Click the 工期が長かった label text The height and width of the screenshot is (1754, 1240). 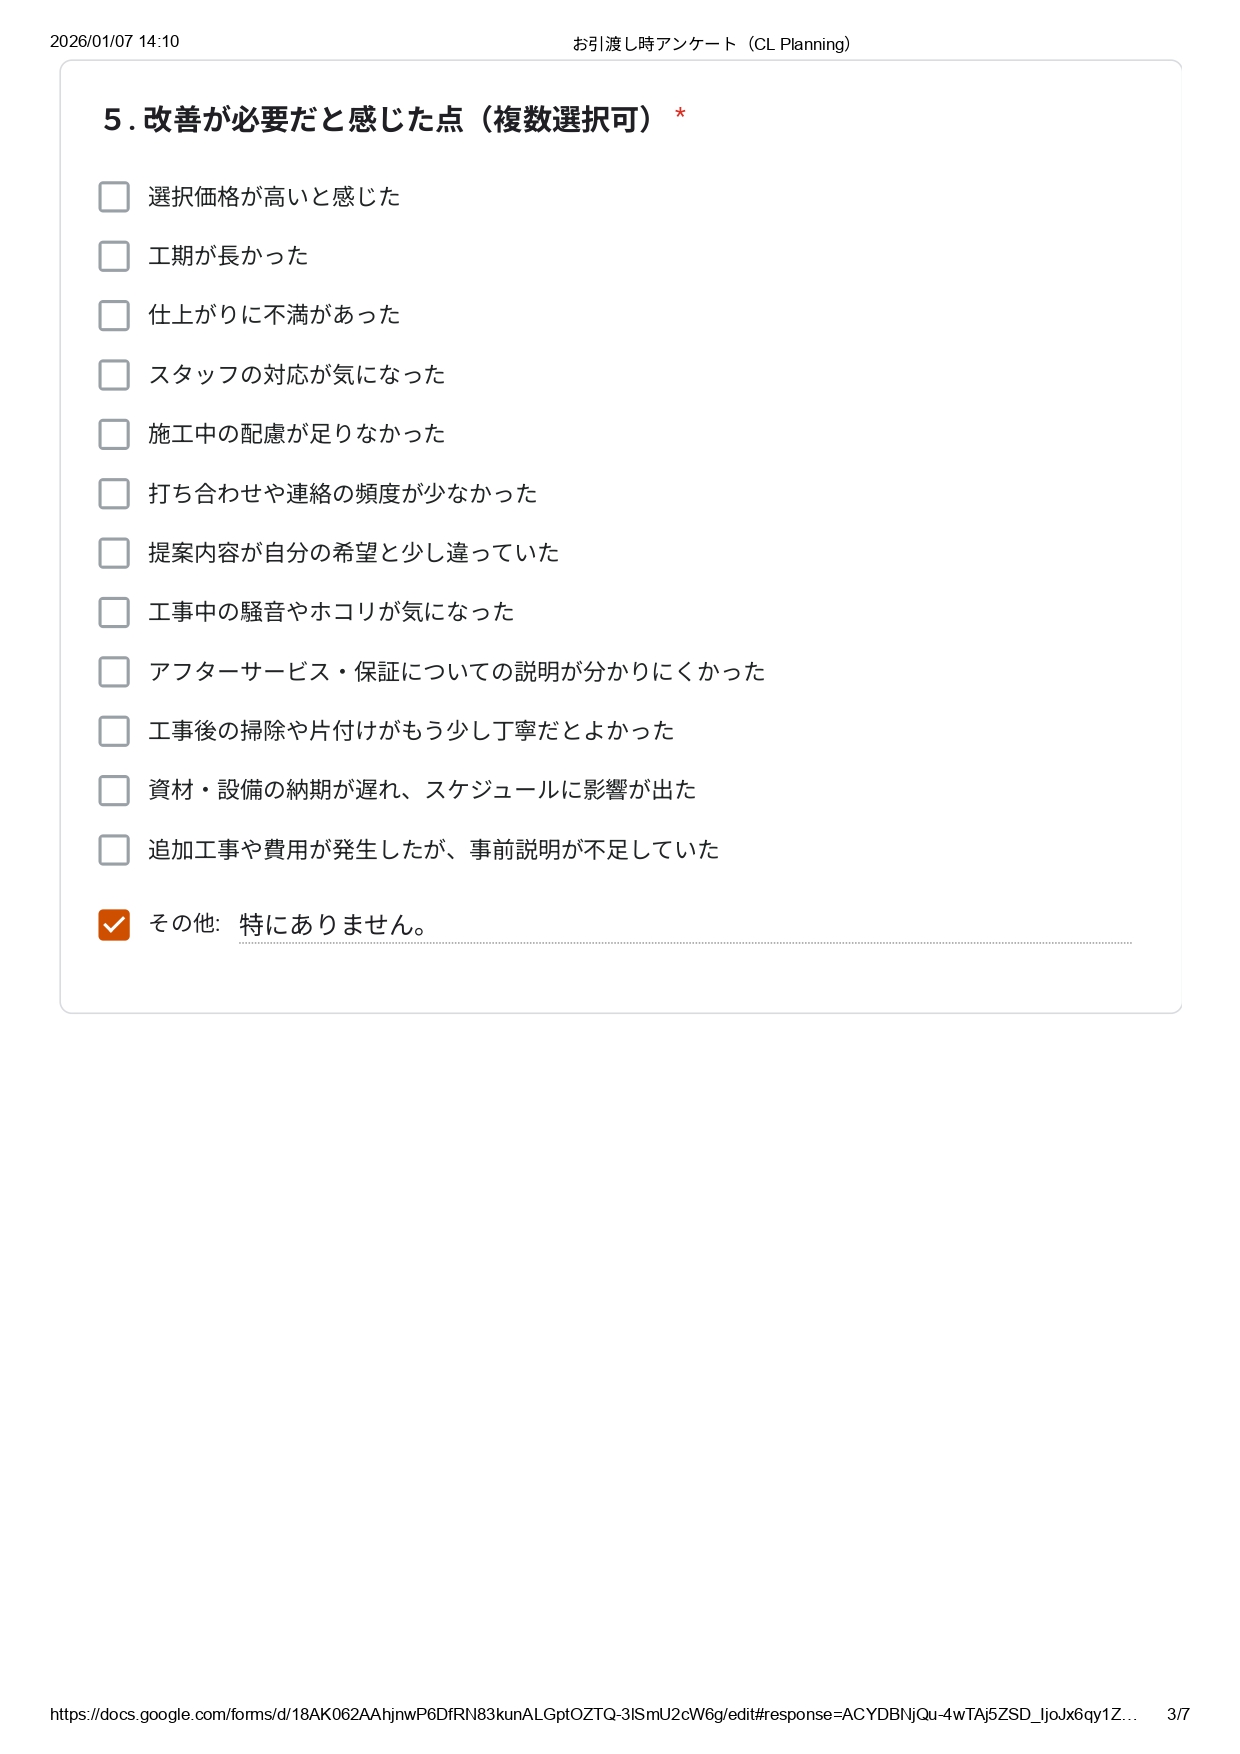tap(228, 256)
